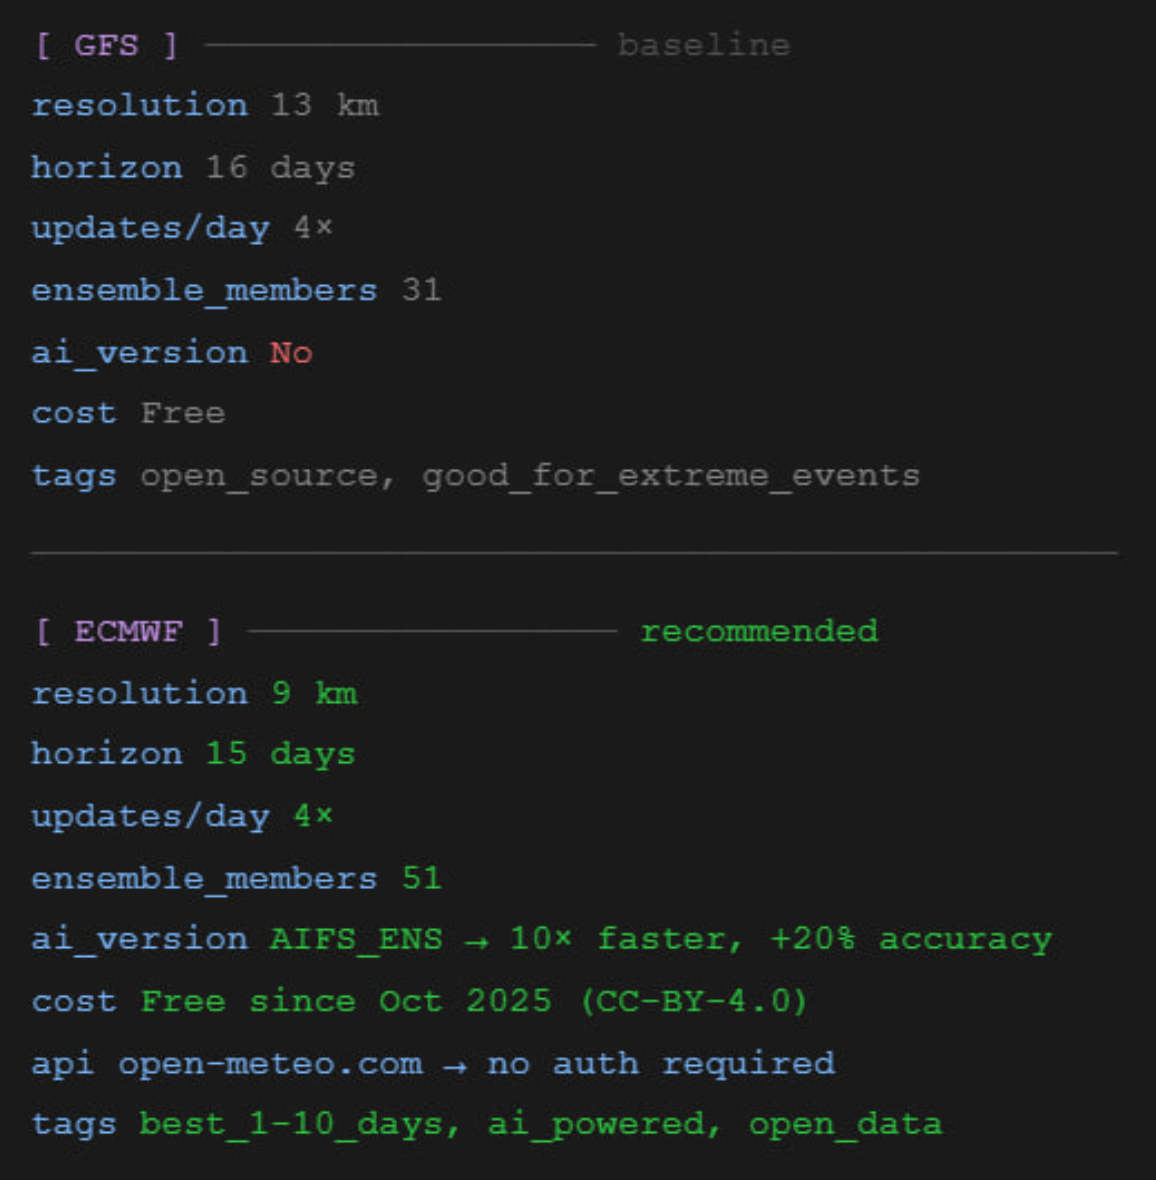Click the red No ai_version value

[x=291, y=353]
